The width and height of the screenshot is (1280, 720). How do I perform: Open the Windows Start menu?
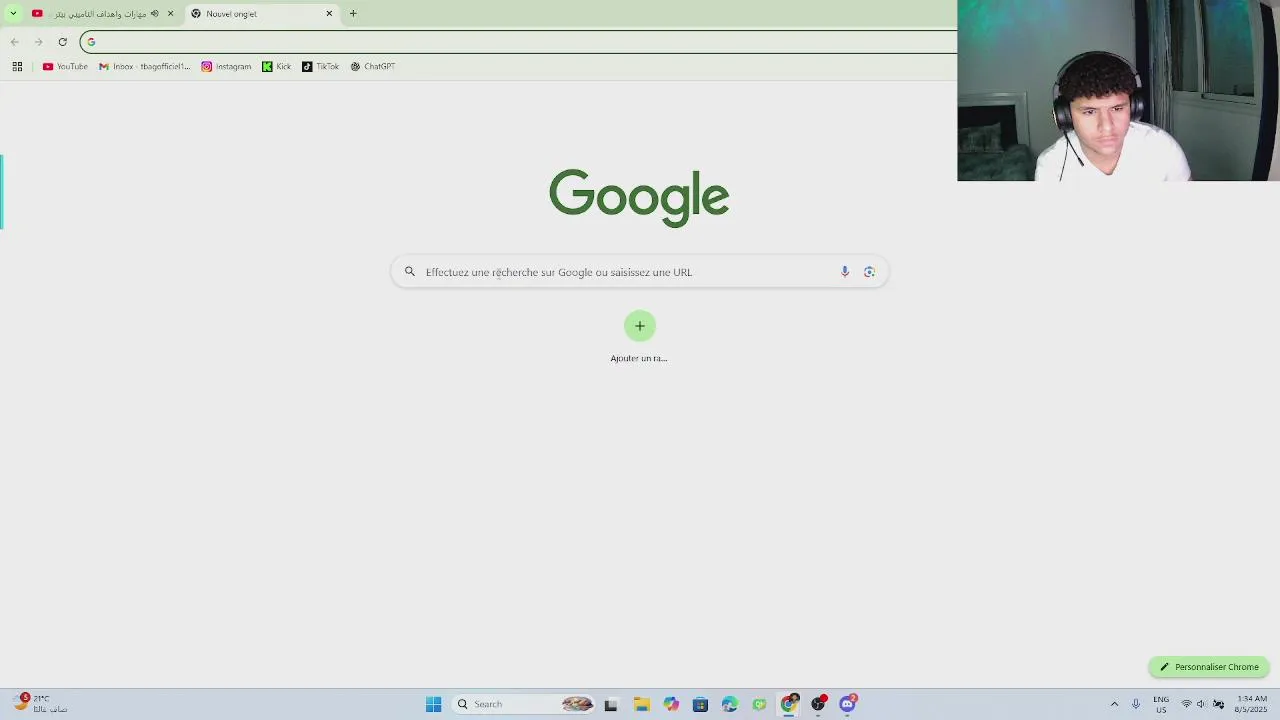(433, 705)
